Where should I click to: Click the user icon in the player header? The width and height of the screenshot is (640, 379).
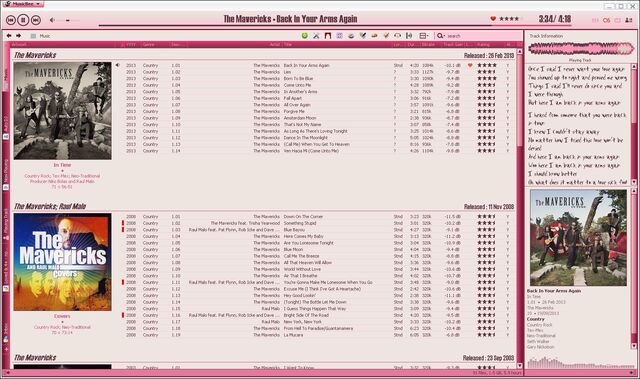pyautogui.click(x=629, y=20)
